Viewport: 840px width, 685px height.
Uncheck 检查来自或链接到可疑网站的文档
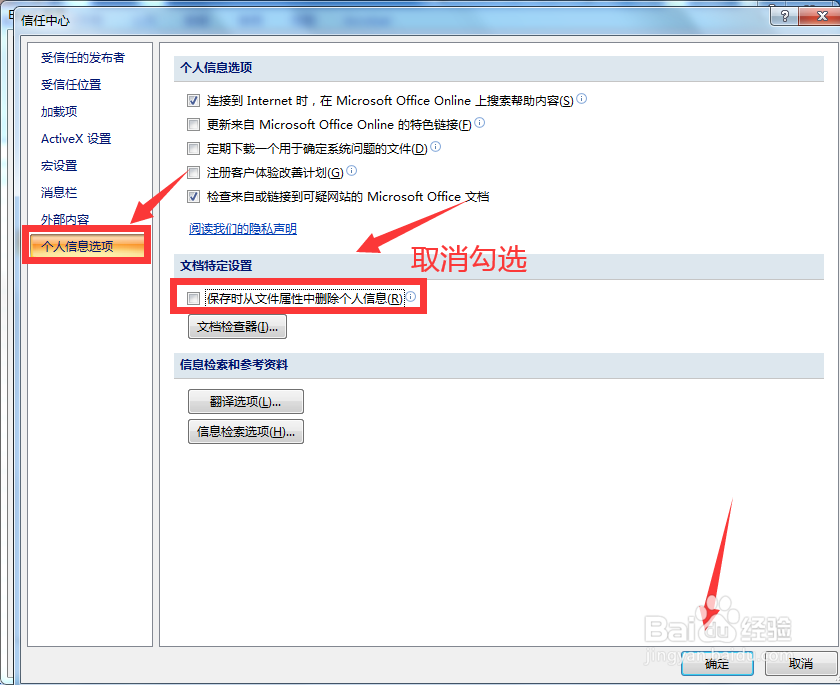tap(193, 197)
